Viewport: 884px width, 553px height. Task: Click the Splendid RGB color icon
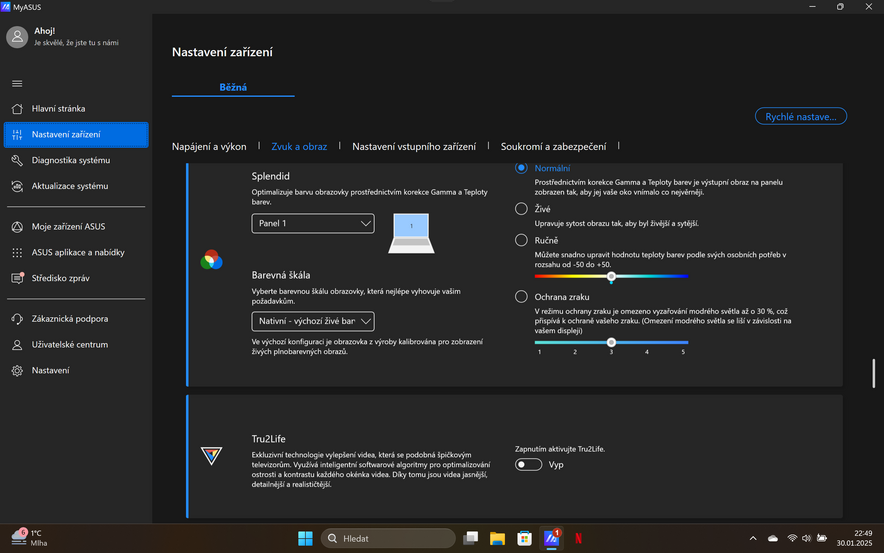pyautogui.click(x=211, y=260)
